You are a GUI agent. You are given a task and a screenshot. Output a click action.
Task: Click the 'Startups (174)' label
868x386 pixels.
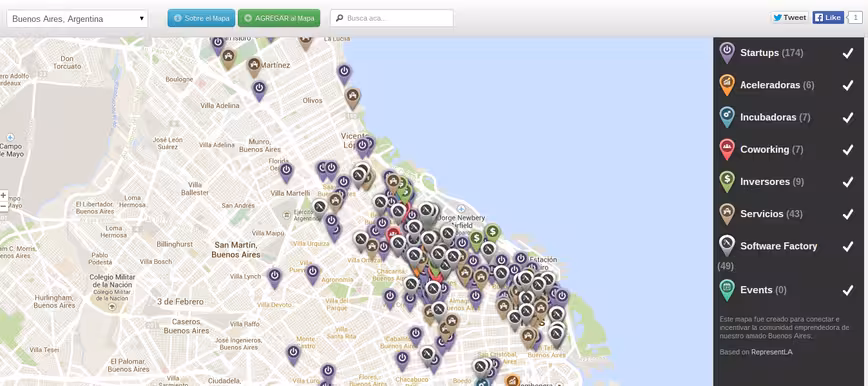771,53
